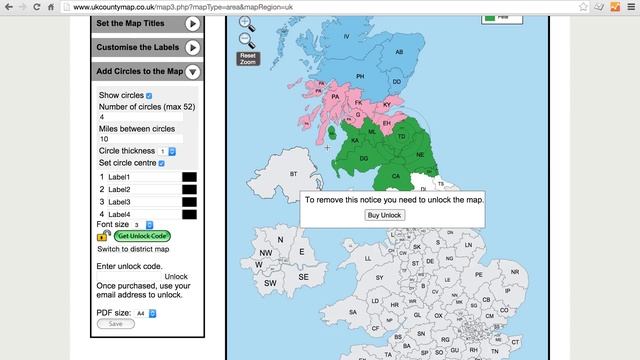Screen dimensions: 640x360
Task: Select the green DG area on the map
Action: click(x=364, y=158)
